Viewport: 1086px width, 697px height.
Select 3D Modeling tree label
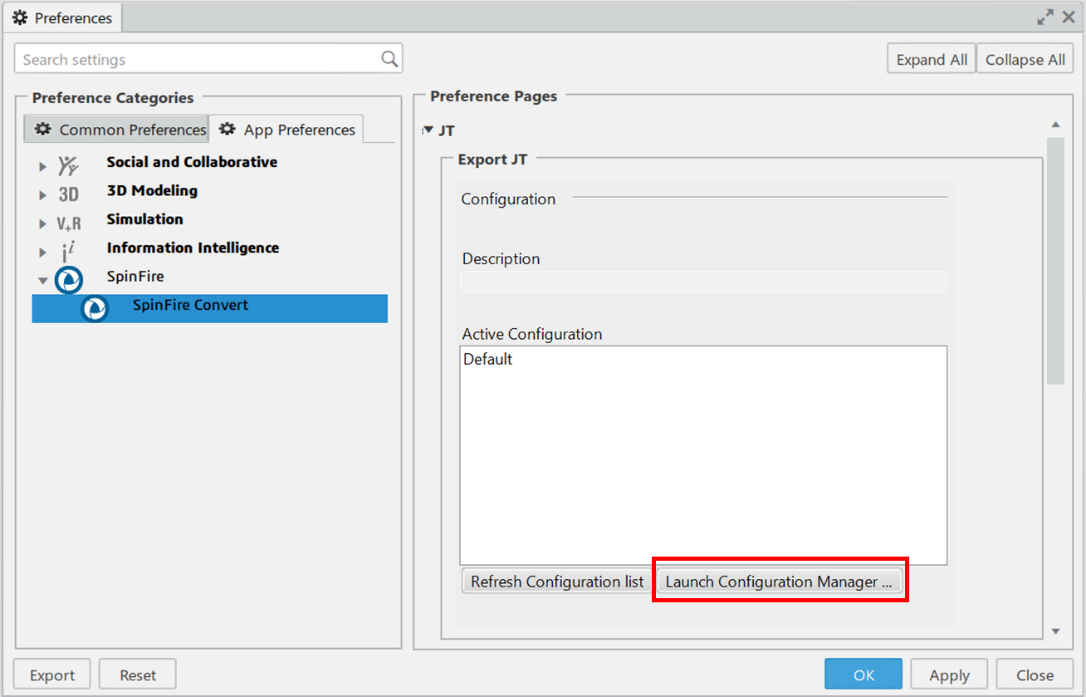click(x=152, y=191)
